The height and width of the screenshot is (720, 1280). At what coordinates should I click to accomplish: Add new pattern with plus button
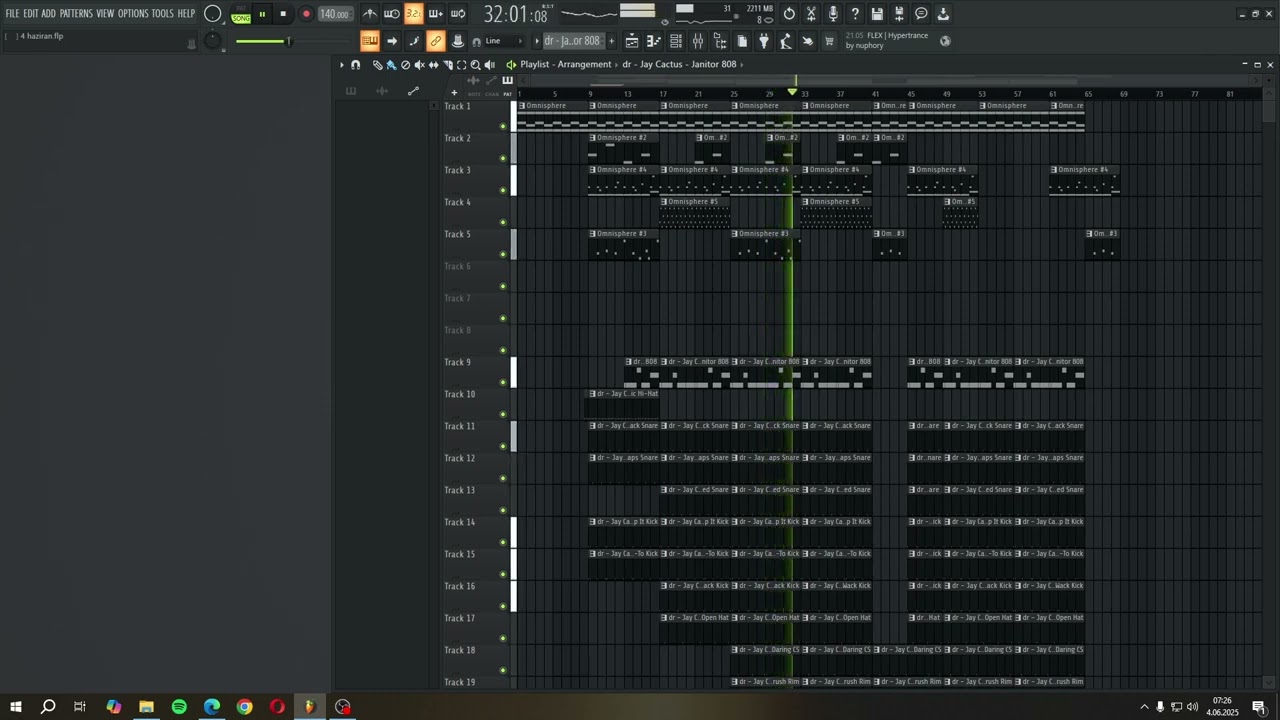(612, 41)
